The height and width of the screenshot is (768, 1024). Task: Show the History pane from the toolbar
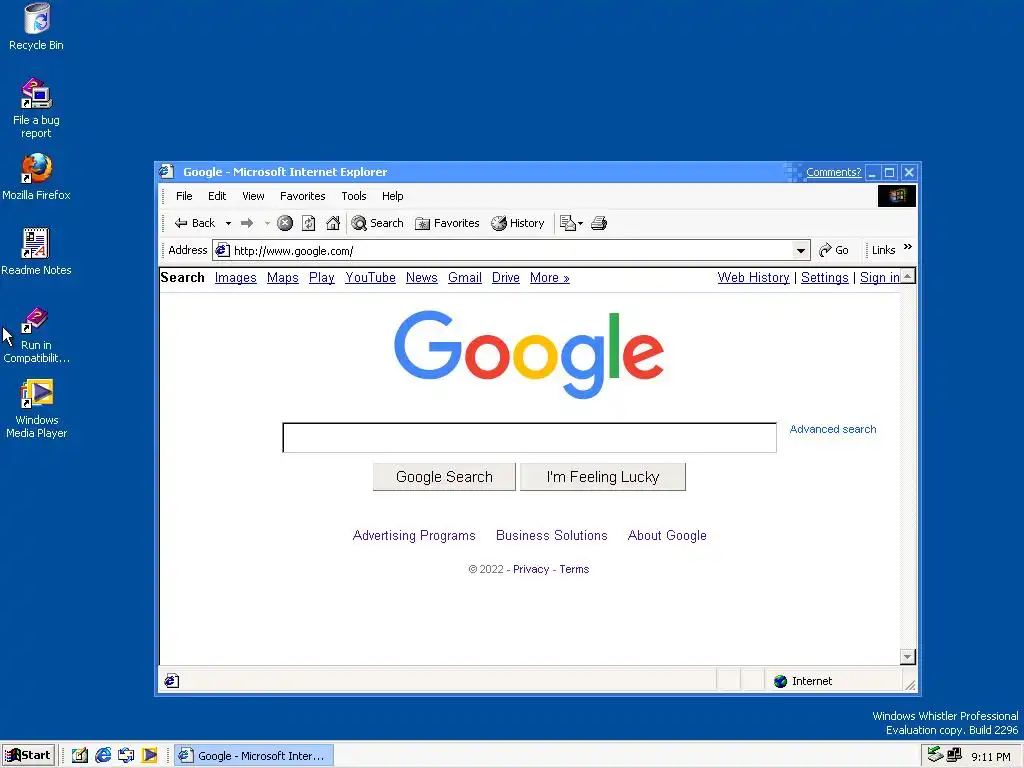click(518, 223)
